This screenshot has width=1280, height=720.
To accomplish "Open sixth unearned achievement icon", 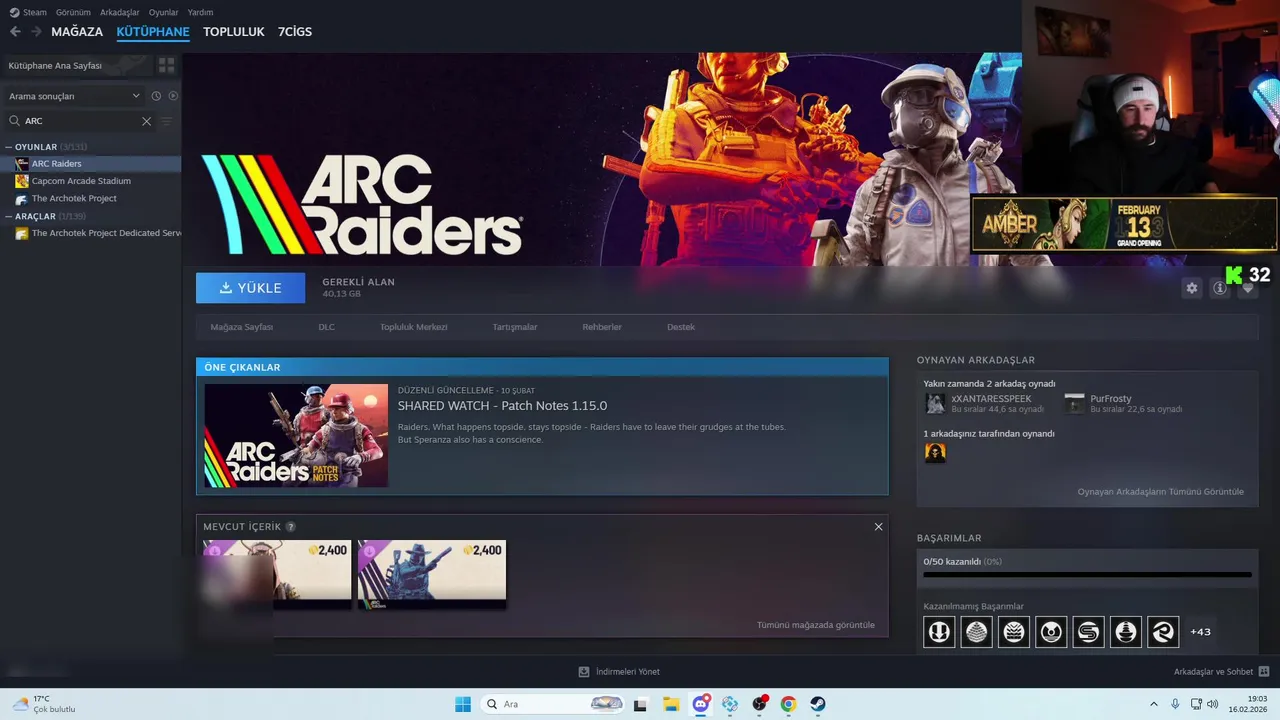I will click(1126, 632).
